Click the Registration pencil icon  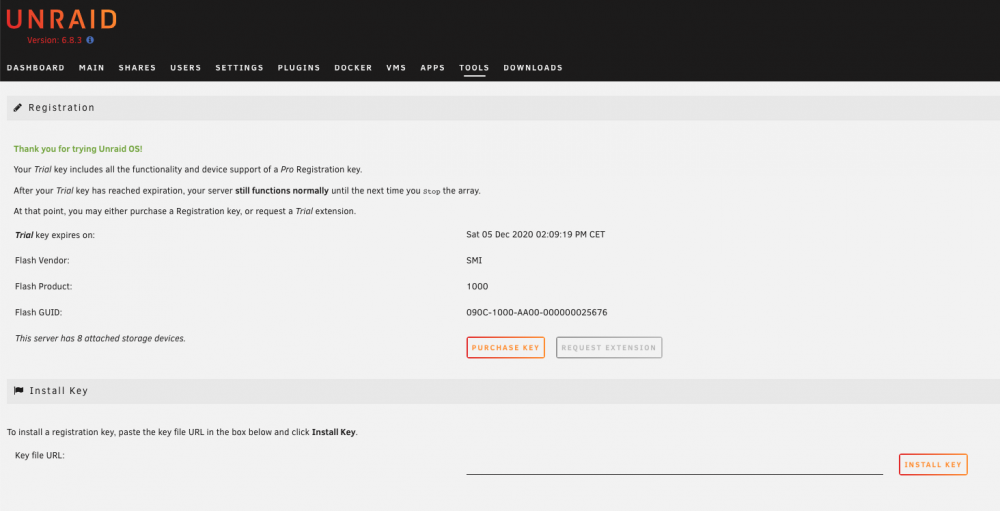pos(18,108)
